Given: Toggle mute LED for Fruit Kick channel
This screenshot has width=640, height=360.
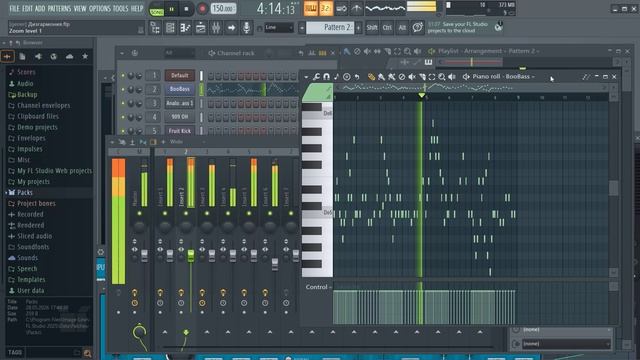Looking at the screenshot, I should tap(122, 131).
